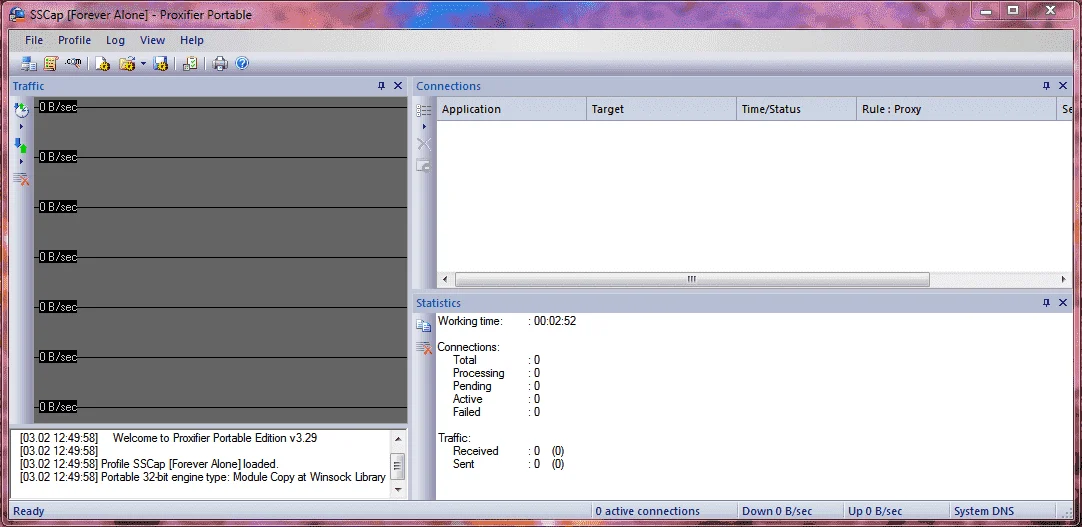
Task: Open the checklist options toolbar icon
Action: click(190, 64)
